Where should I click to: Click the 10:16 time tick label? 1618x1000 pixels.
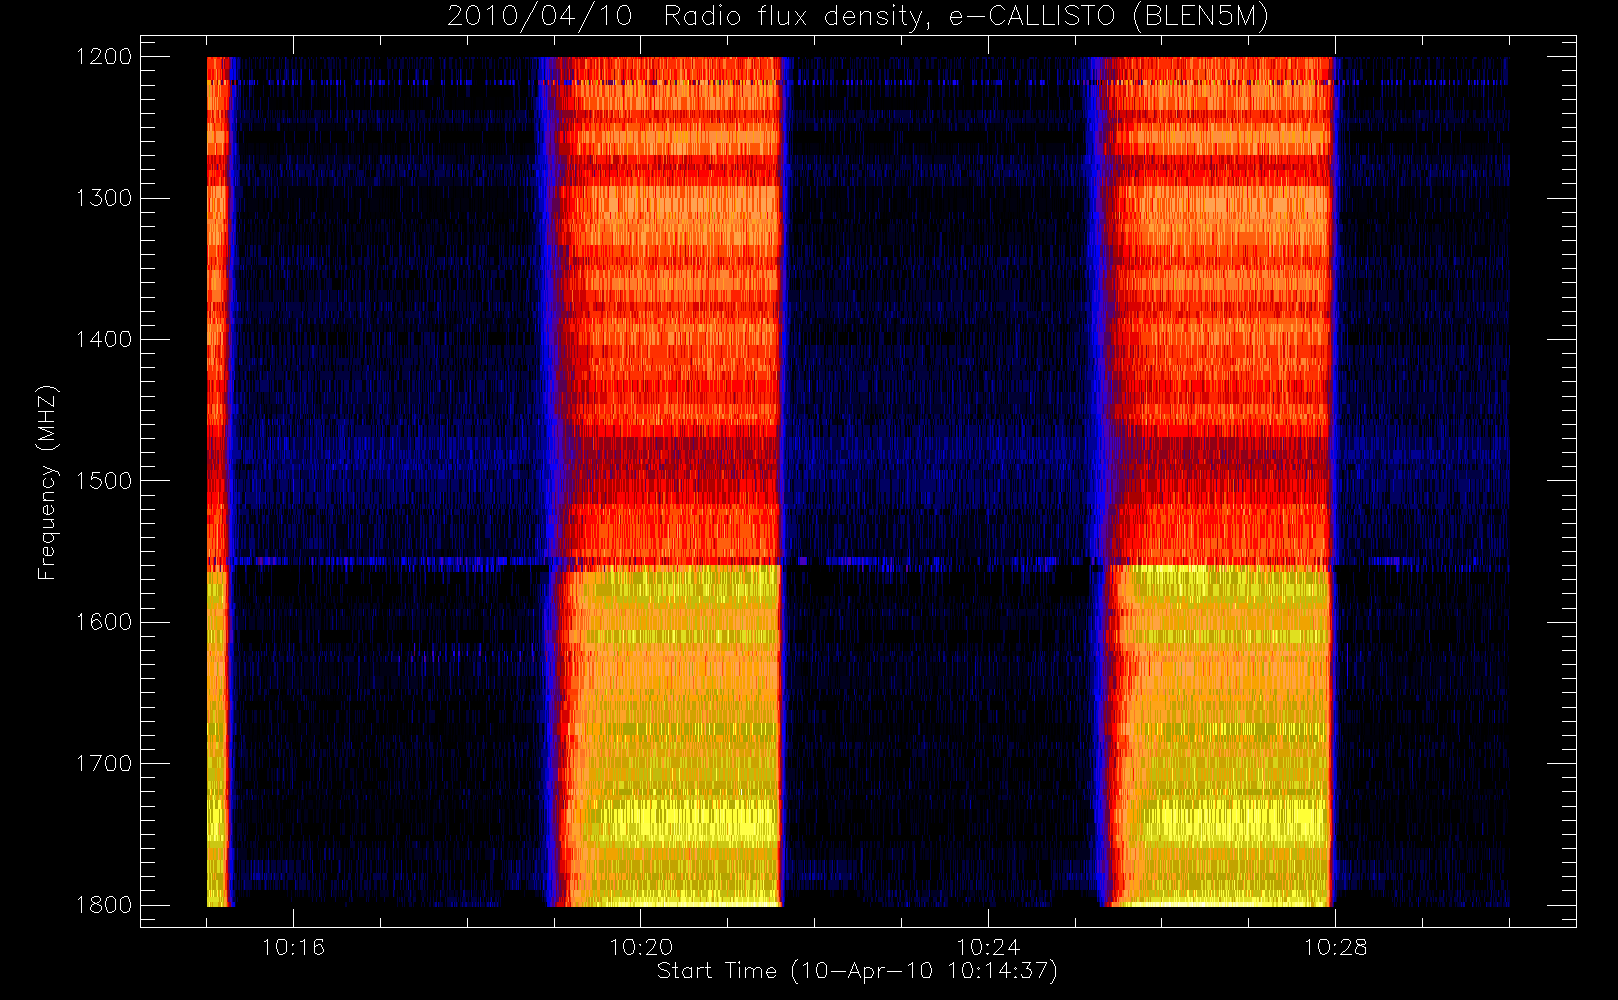coord(293,947)
